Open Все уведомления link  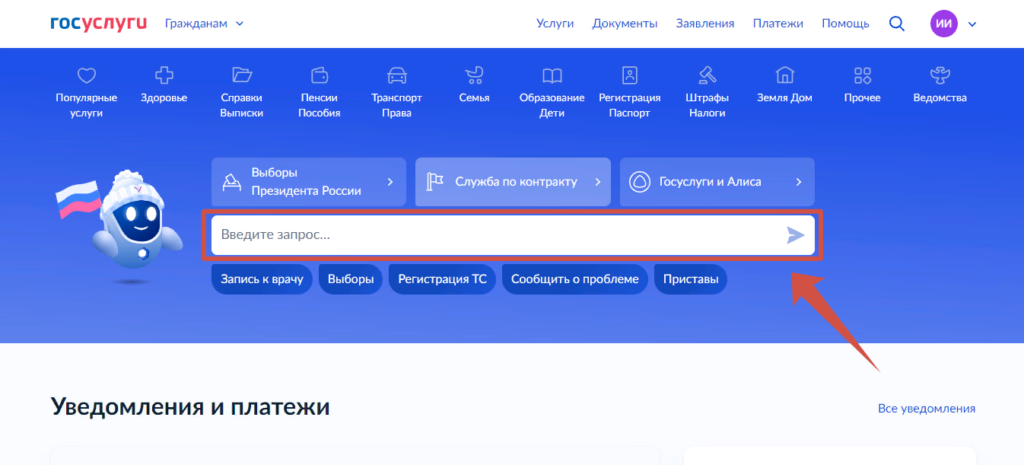(926, 409)
